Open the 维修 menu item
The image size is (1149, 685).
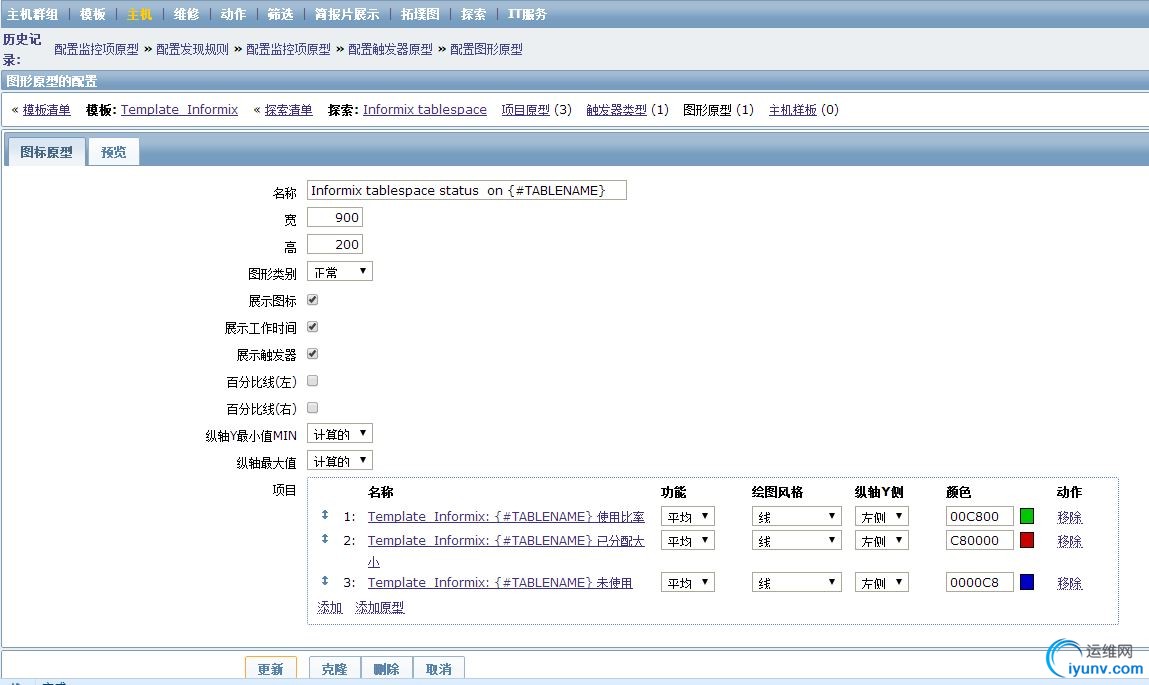(186, 14)
